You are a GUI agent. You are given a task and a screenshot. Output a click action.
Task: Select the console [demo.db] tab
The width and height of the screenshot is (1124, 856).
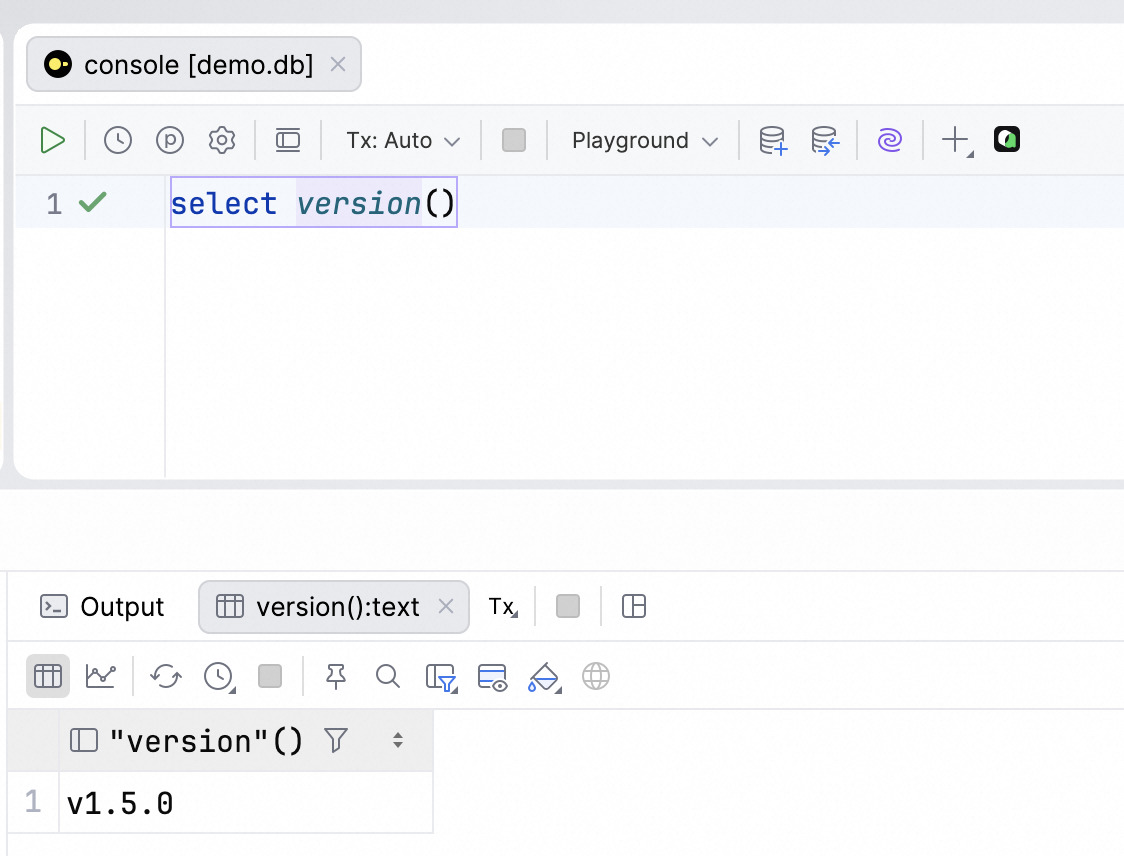tap(194, 65)
